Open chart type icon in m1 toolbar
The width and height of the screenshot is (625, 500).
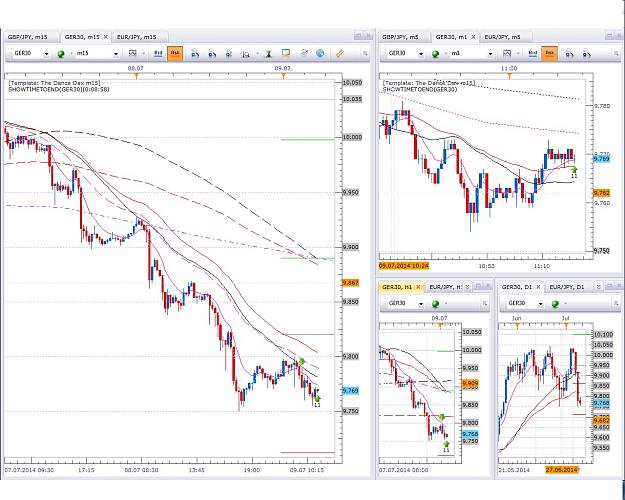click(507, 53)
